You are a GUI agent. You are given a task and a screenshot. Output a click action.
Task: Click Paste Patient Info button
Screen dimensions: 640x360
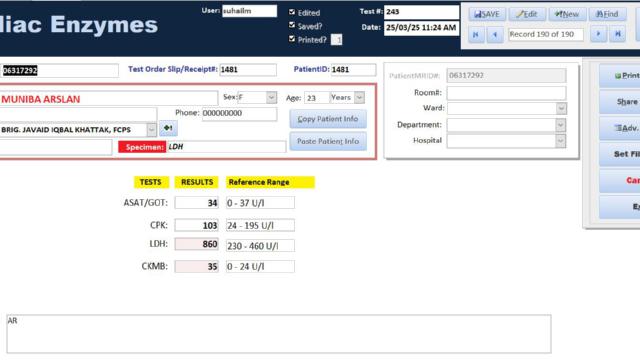coord(328,141)
